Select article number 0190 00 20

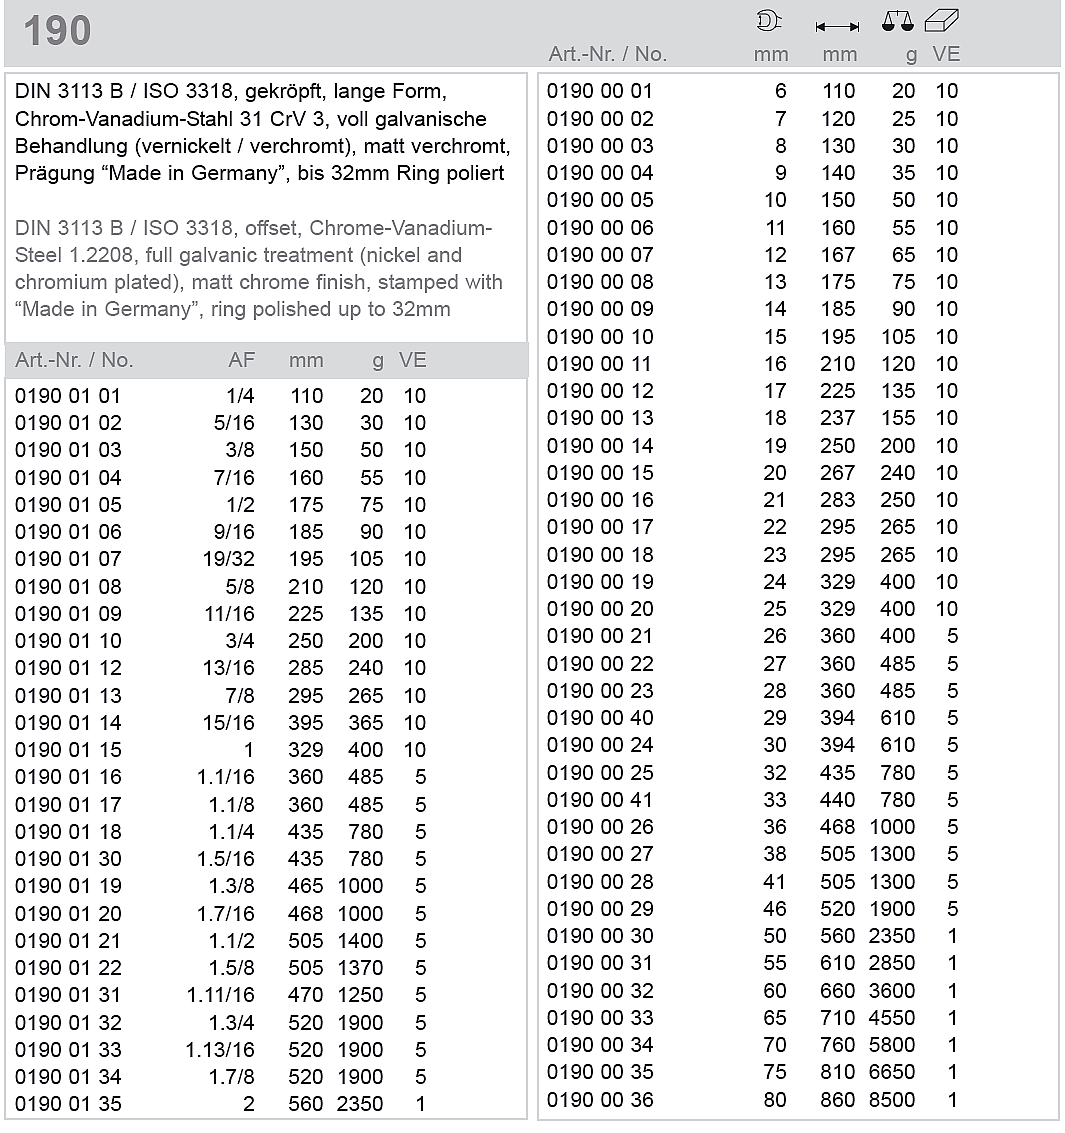tap(599, 609)
